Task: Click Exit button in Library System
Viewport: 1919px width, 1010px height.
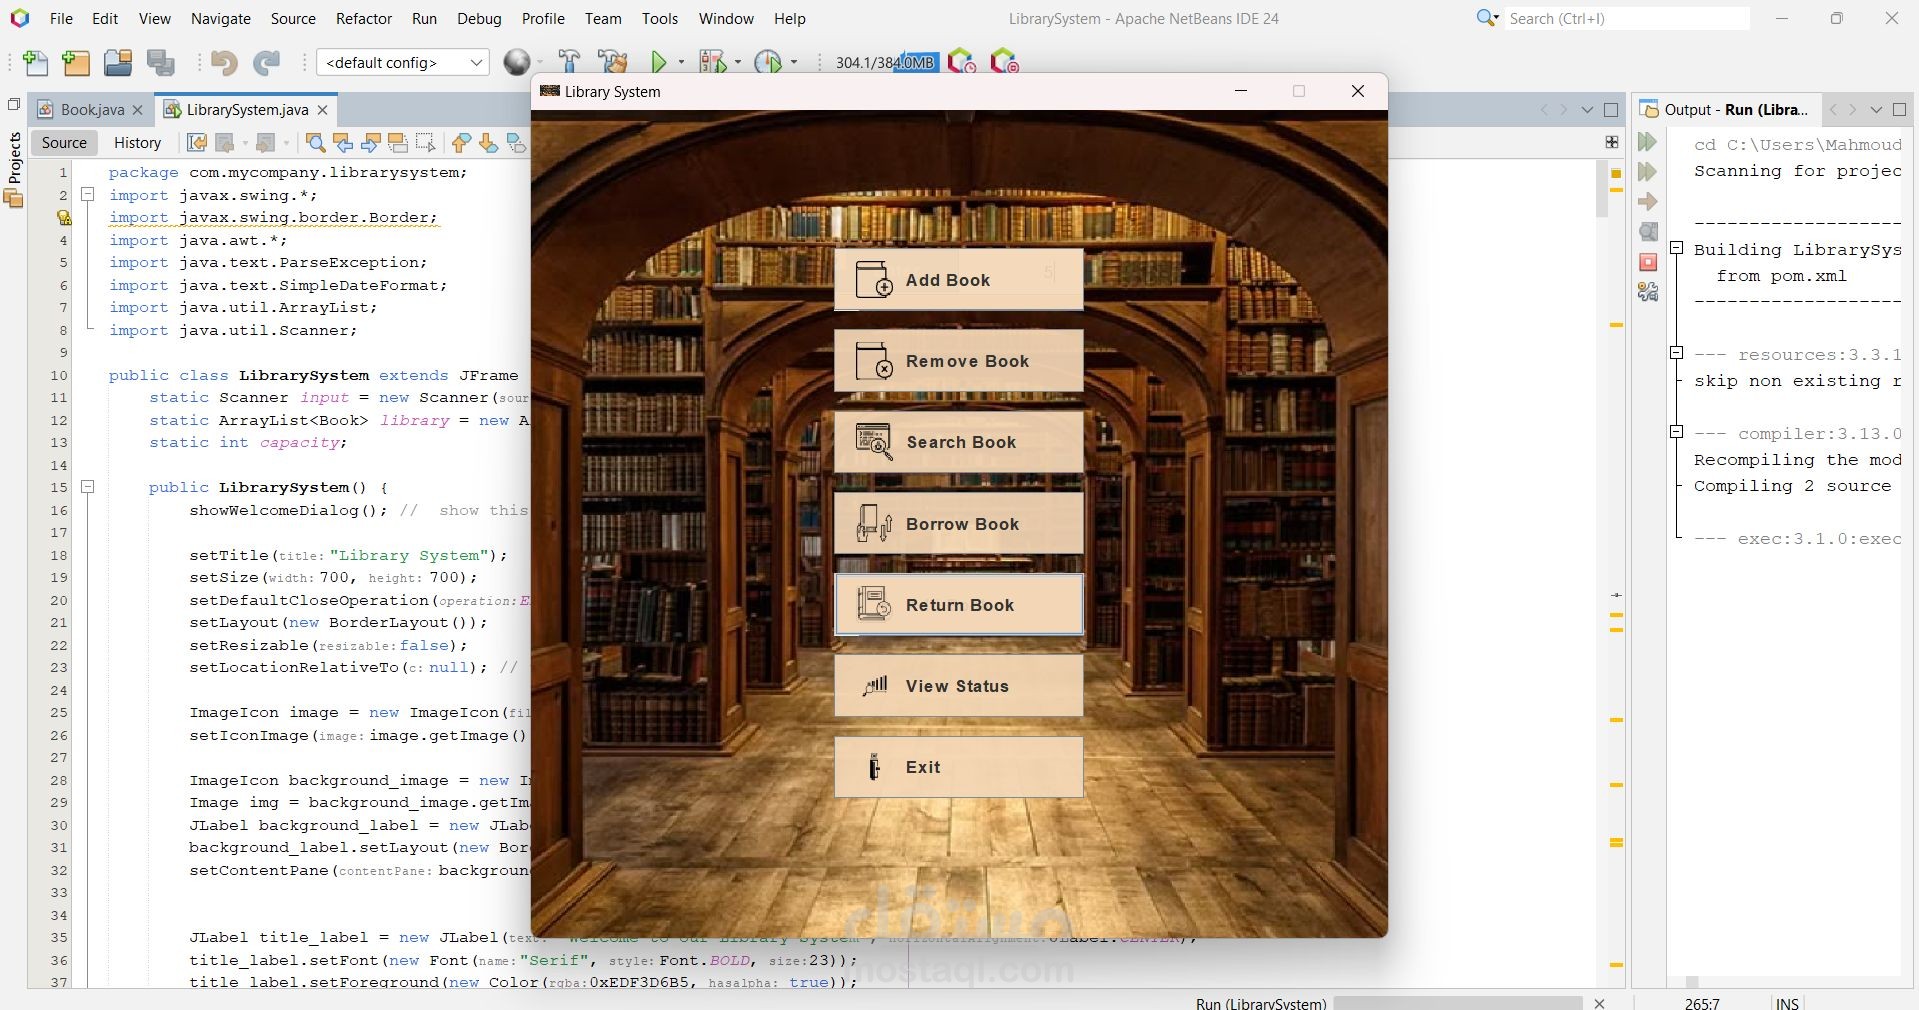Action: click(959, 767)
